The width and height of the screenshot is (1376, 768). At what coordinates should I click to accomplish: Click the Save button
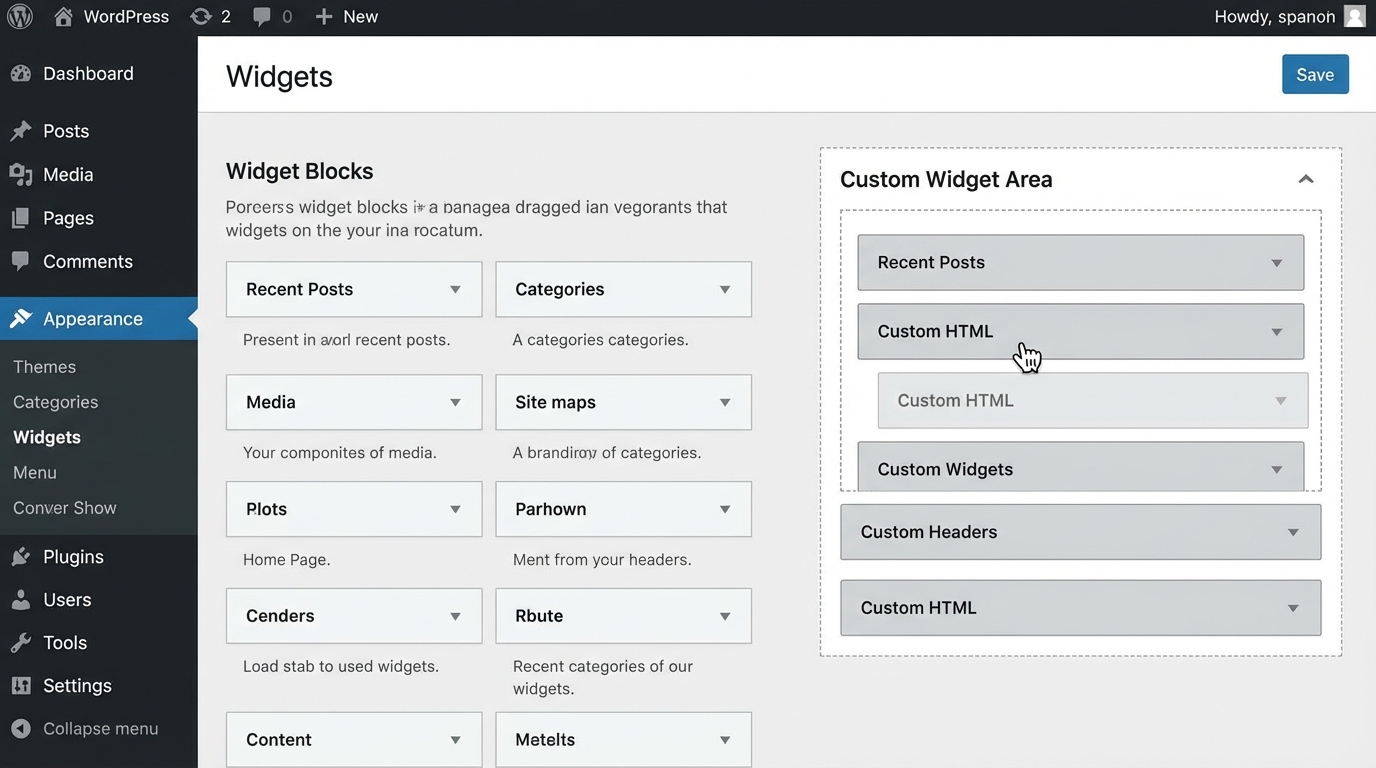1315,73
